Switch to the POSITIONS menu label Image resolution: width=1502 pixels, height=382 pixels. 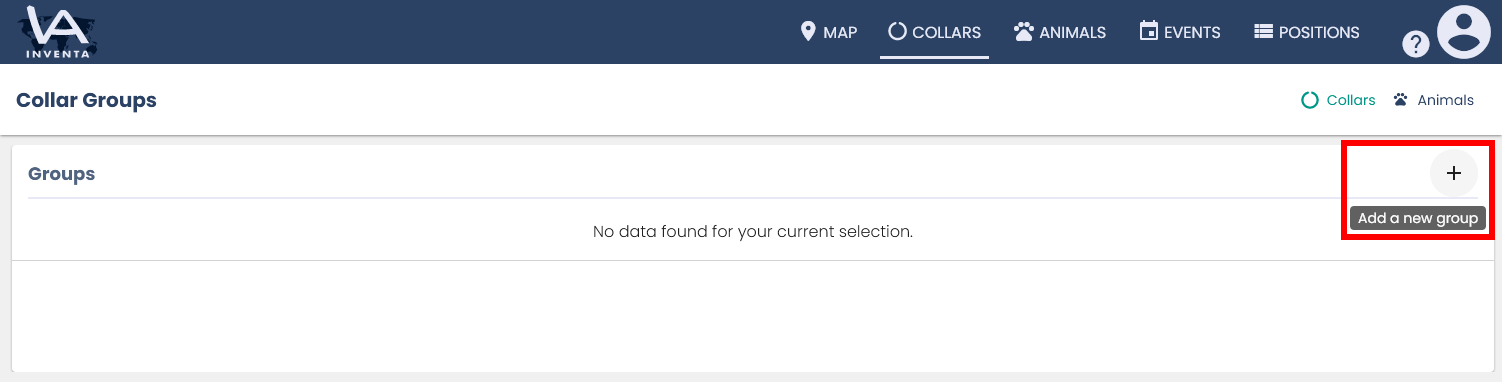tap(1319, 32)
